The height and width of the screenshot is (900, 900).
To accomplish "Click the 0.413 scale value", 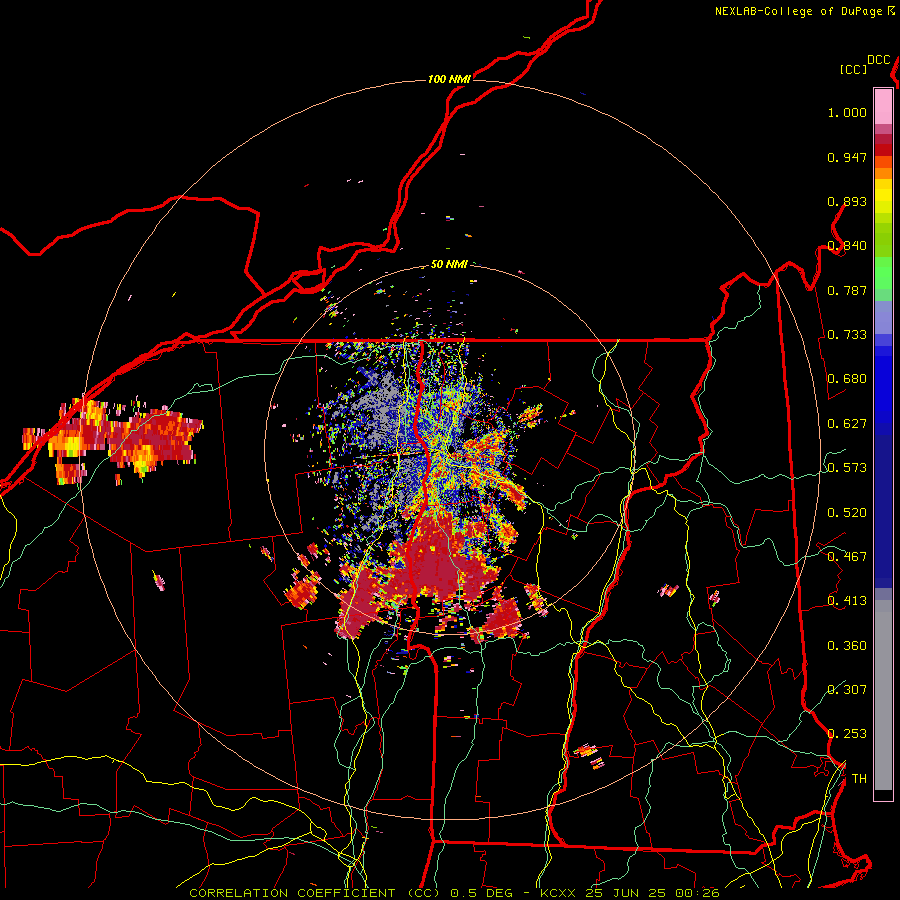I will (x=847, y=601).
